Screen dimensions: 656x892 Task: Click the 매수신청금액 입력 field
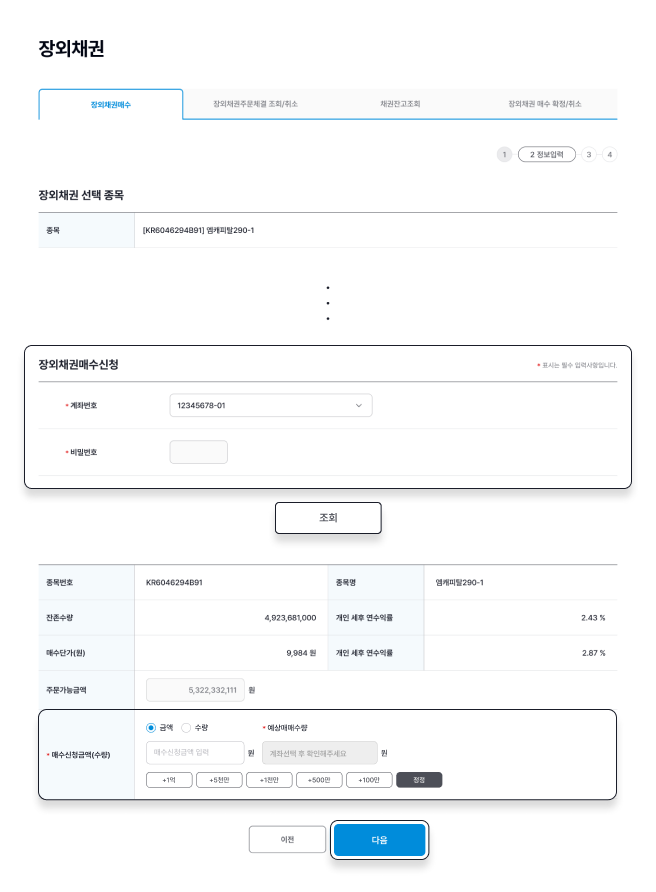195,753
